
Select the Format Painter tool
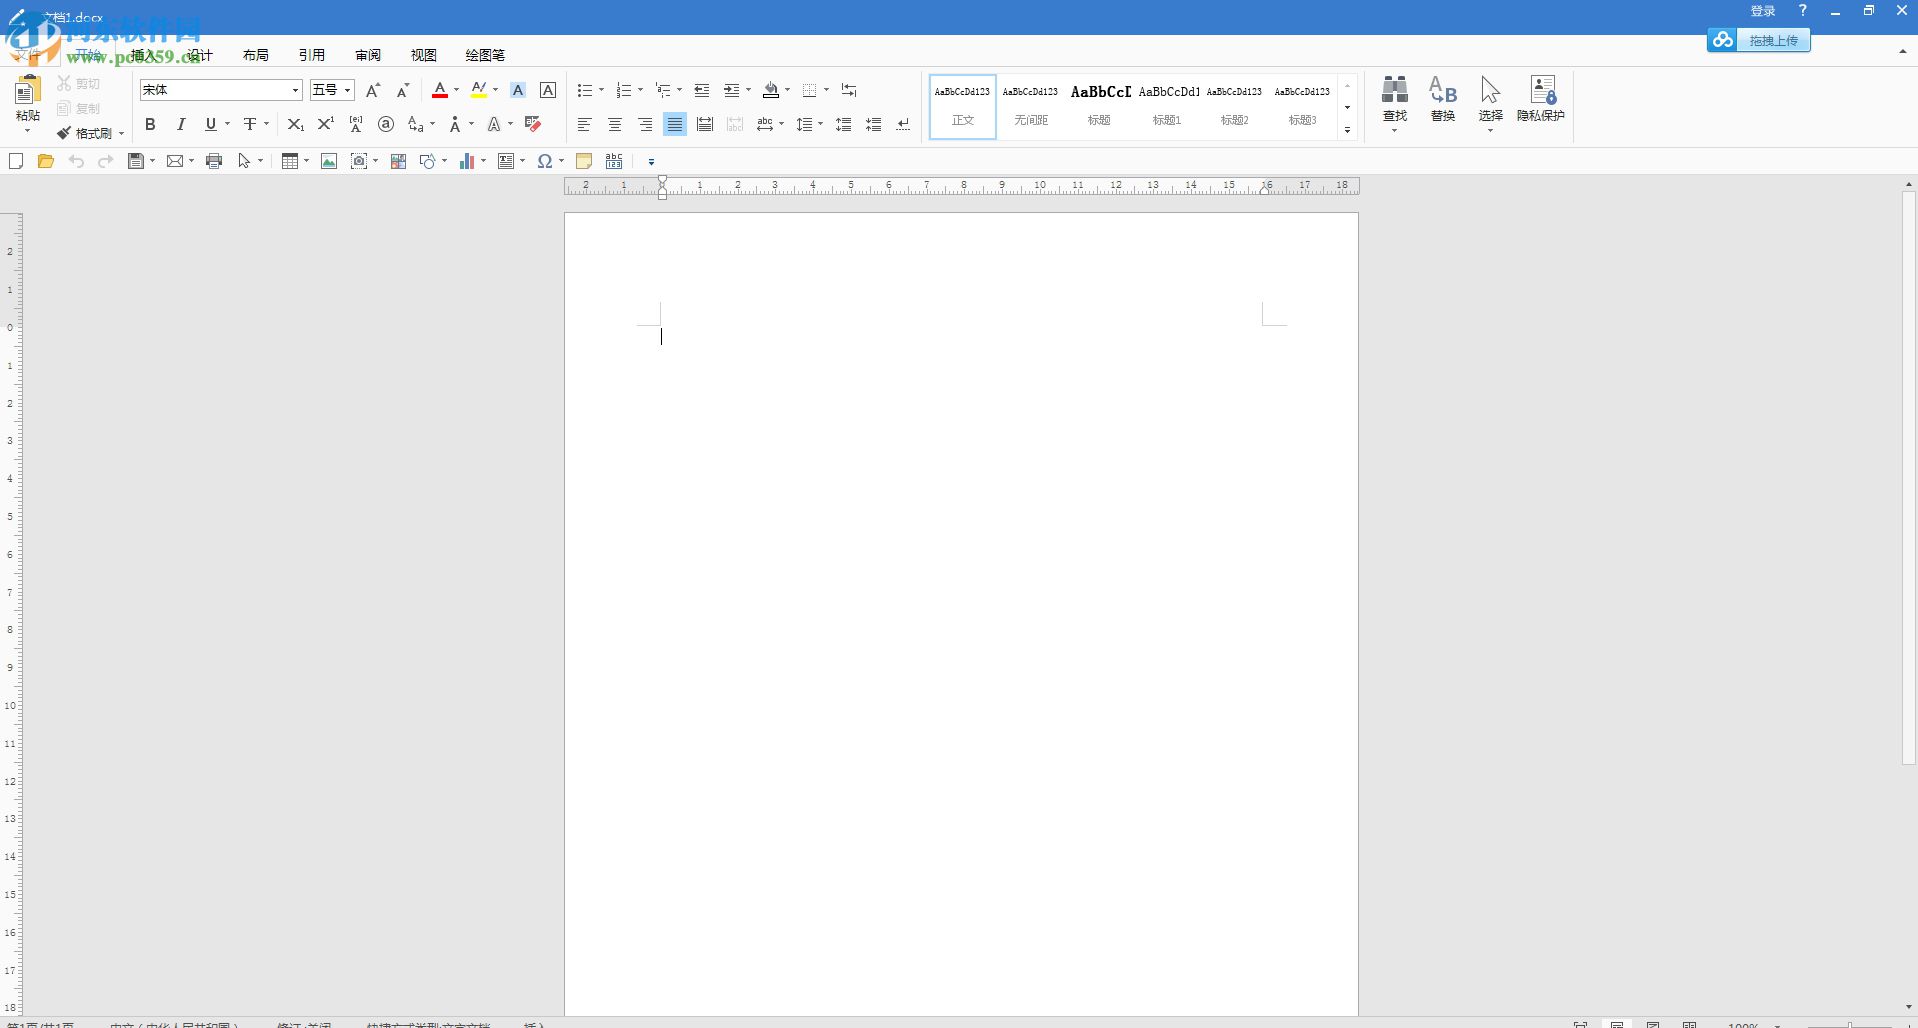point(85,132)
